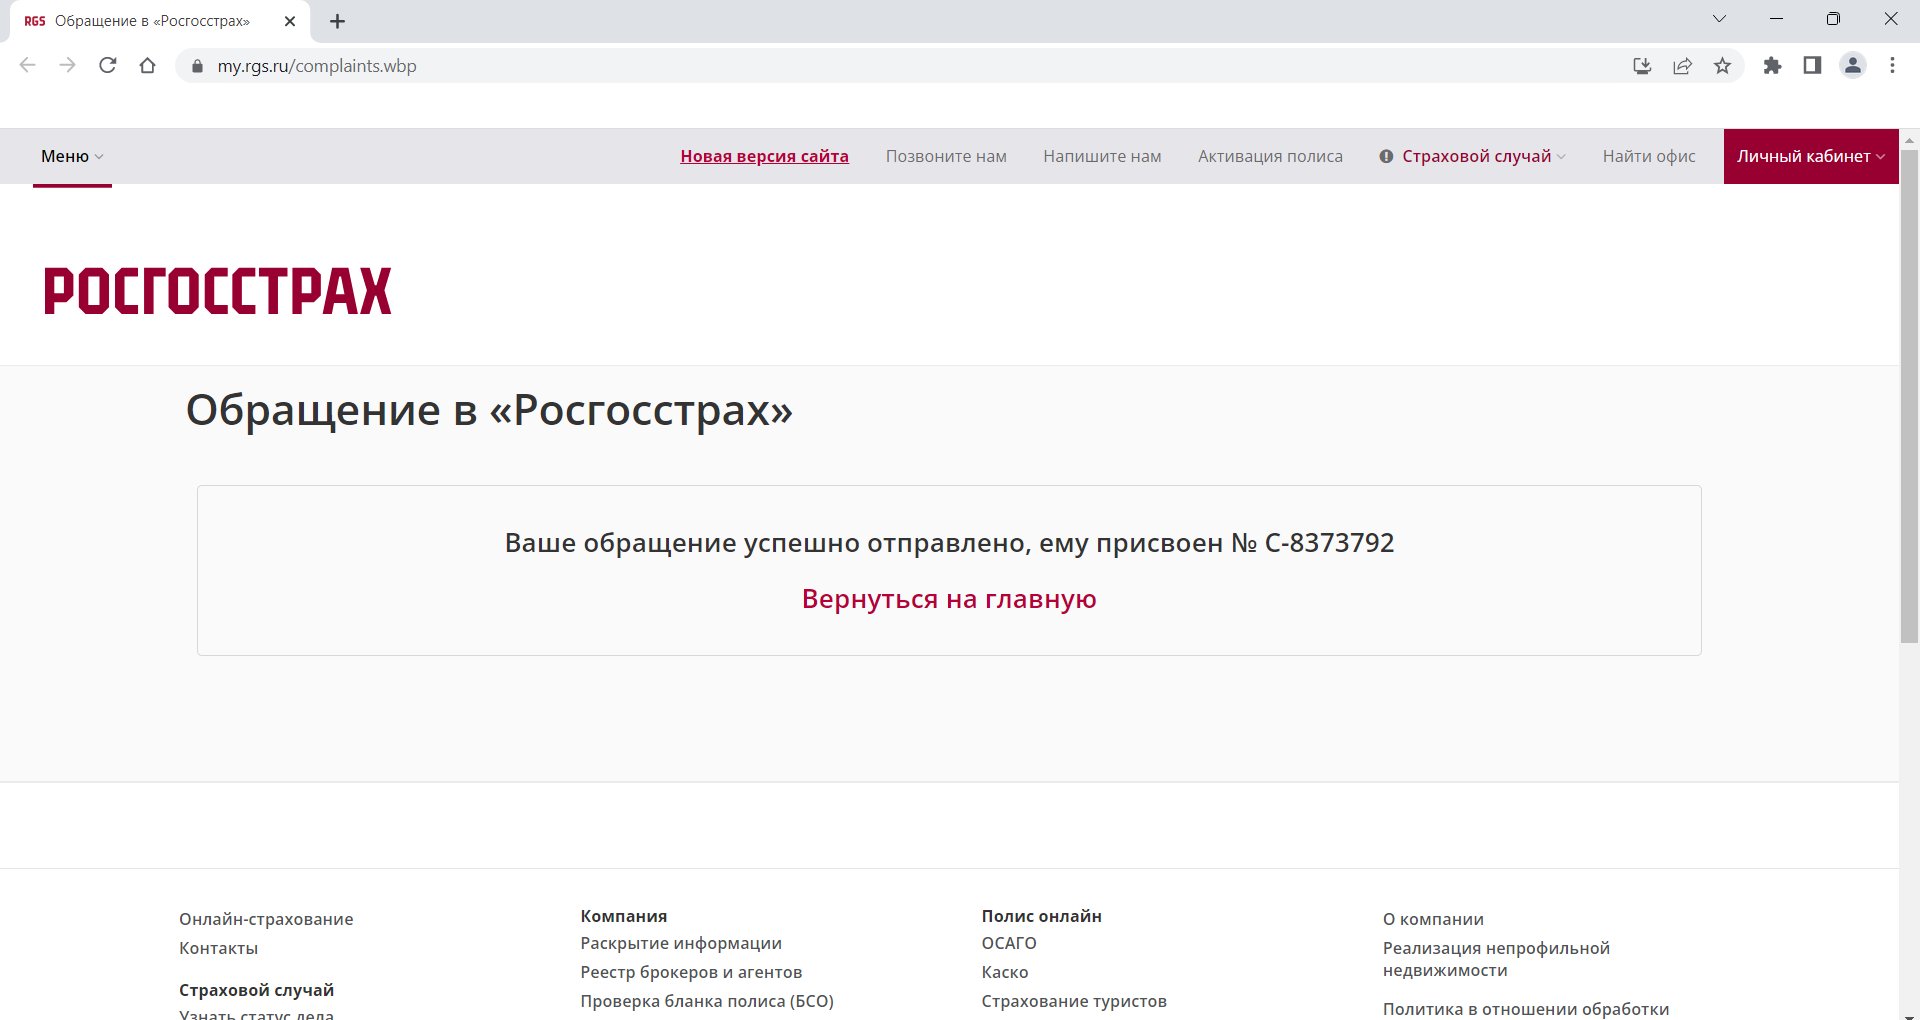Click the browser back arrow
This screenshot has width=1920, height=1020.
coord(28,66)
